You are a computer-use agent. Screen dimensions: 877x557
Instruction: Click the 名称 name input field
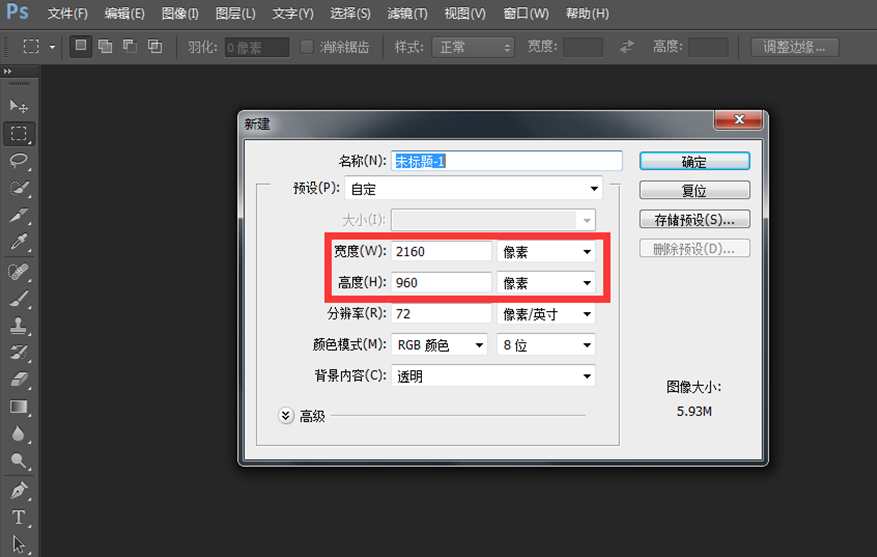pyautogui.click(x=507, y=161)
